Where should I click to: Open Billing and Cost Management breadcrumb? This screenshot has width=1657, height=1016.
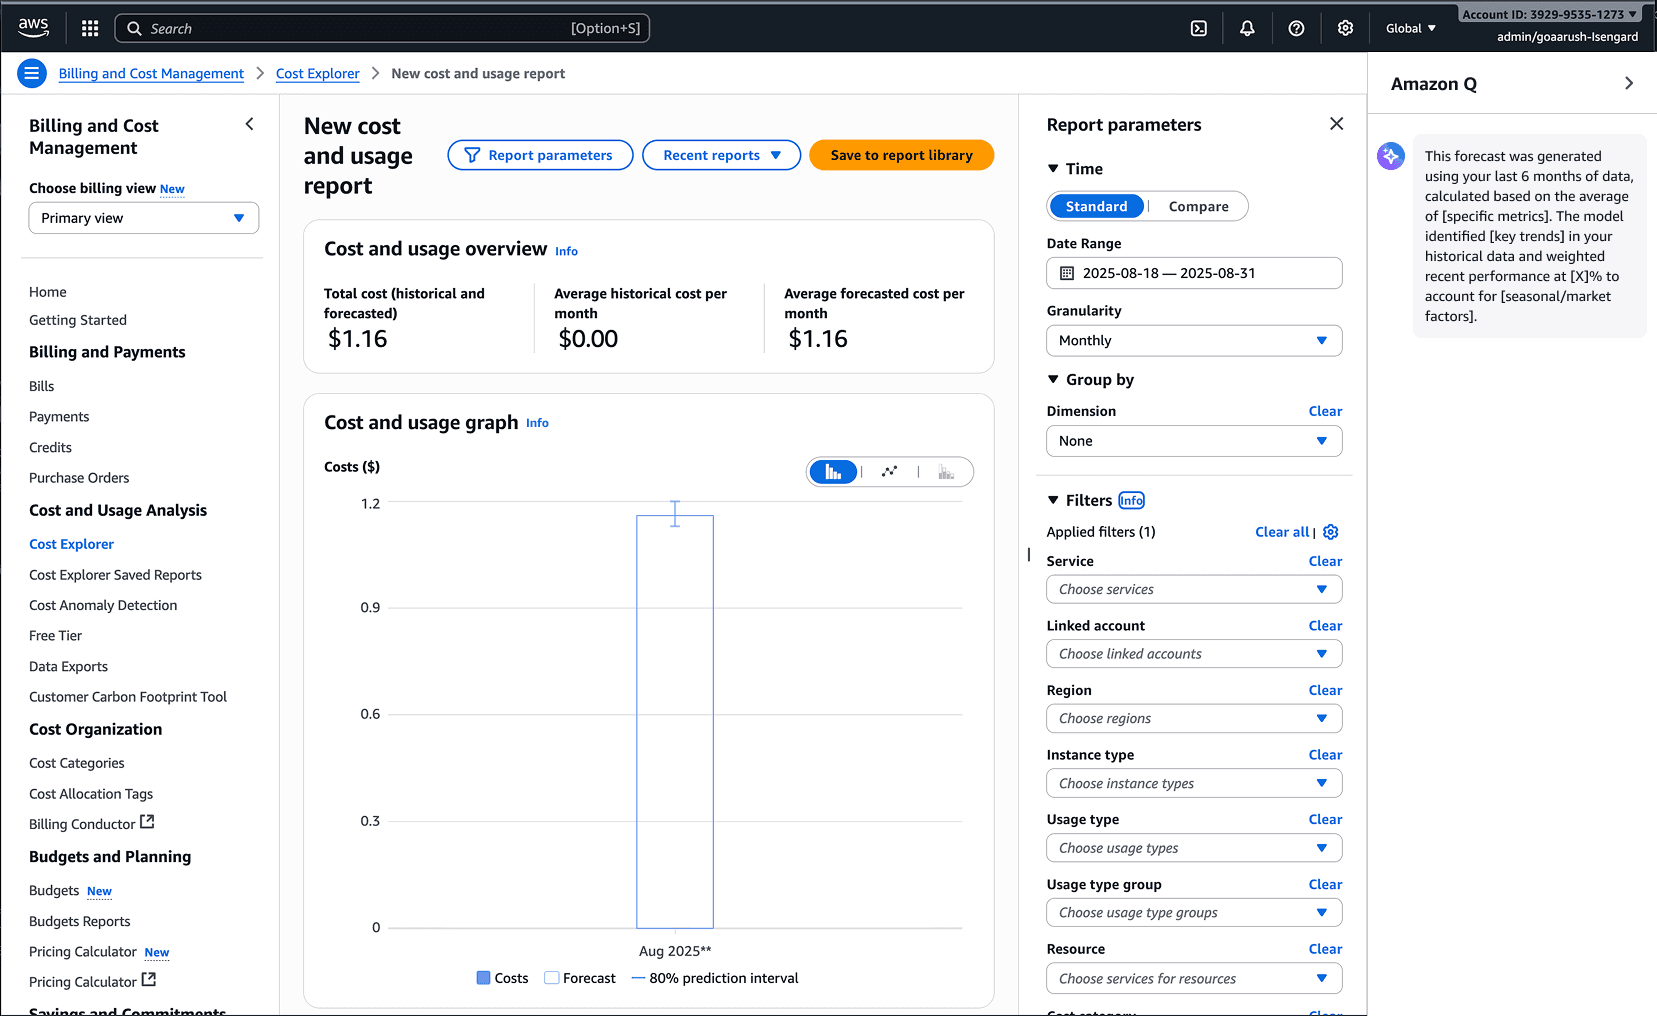(151, 74)
